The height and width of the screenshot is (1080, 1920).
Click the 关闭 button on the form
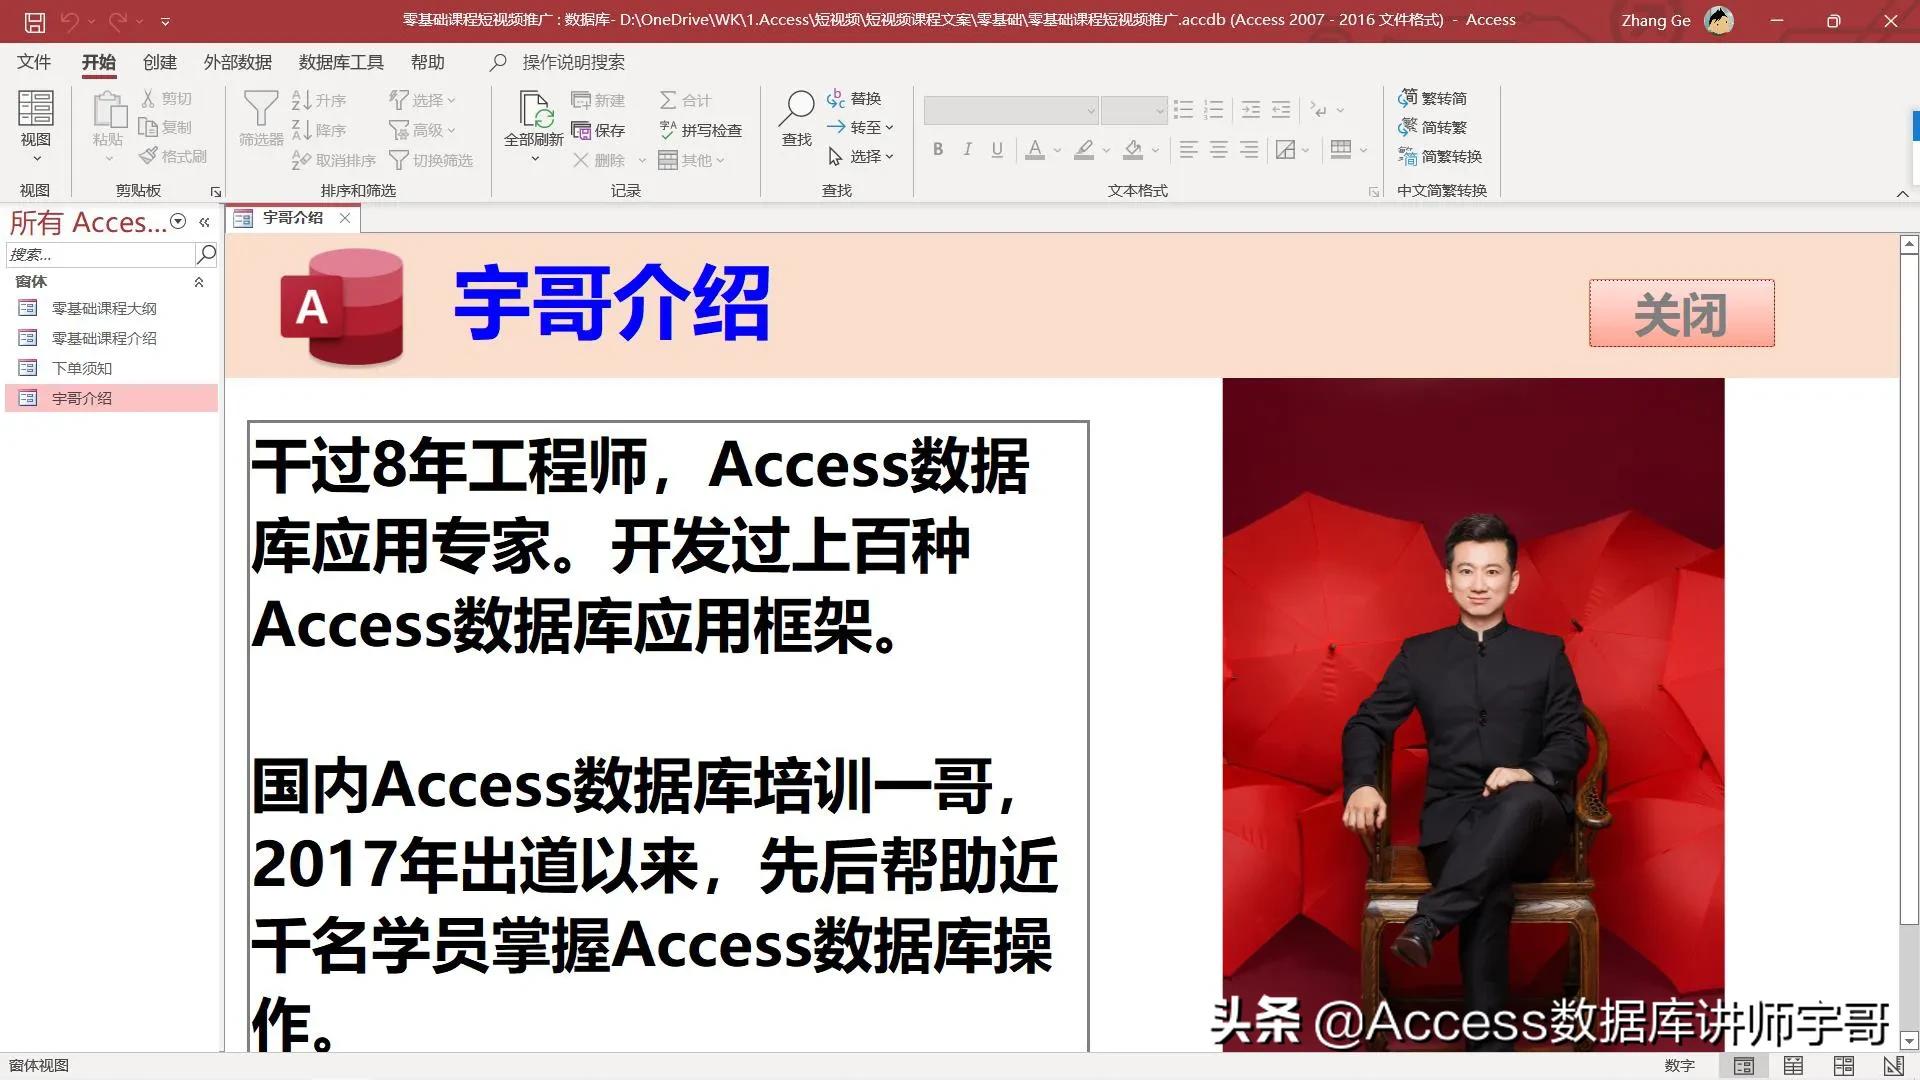tap(1681, 313)
